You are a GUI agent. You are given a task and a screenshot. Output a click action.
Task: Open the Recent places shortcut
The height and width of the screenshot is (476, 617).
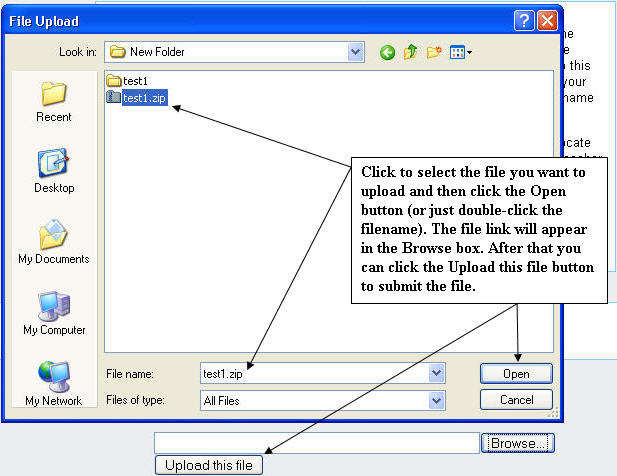coord(53,102)
